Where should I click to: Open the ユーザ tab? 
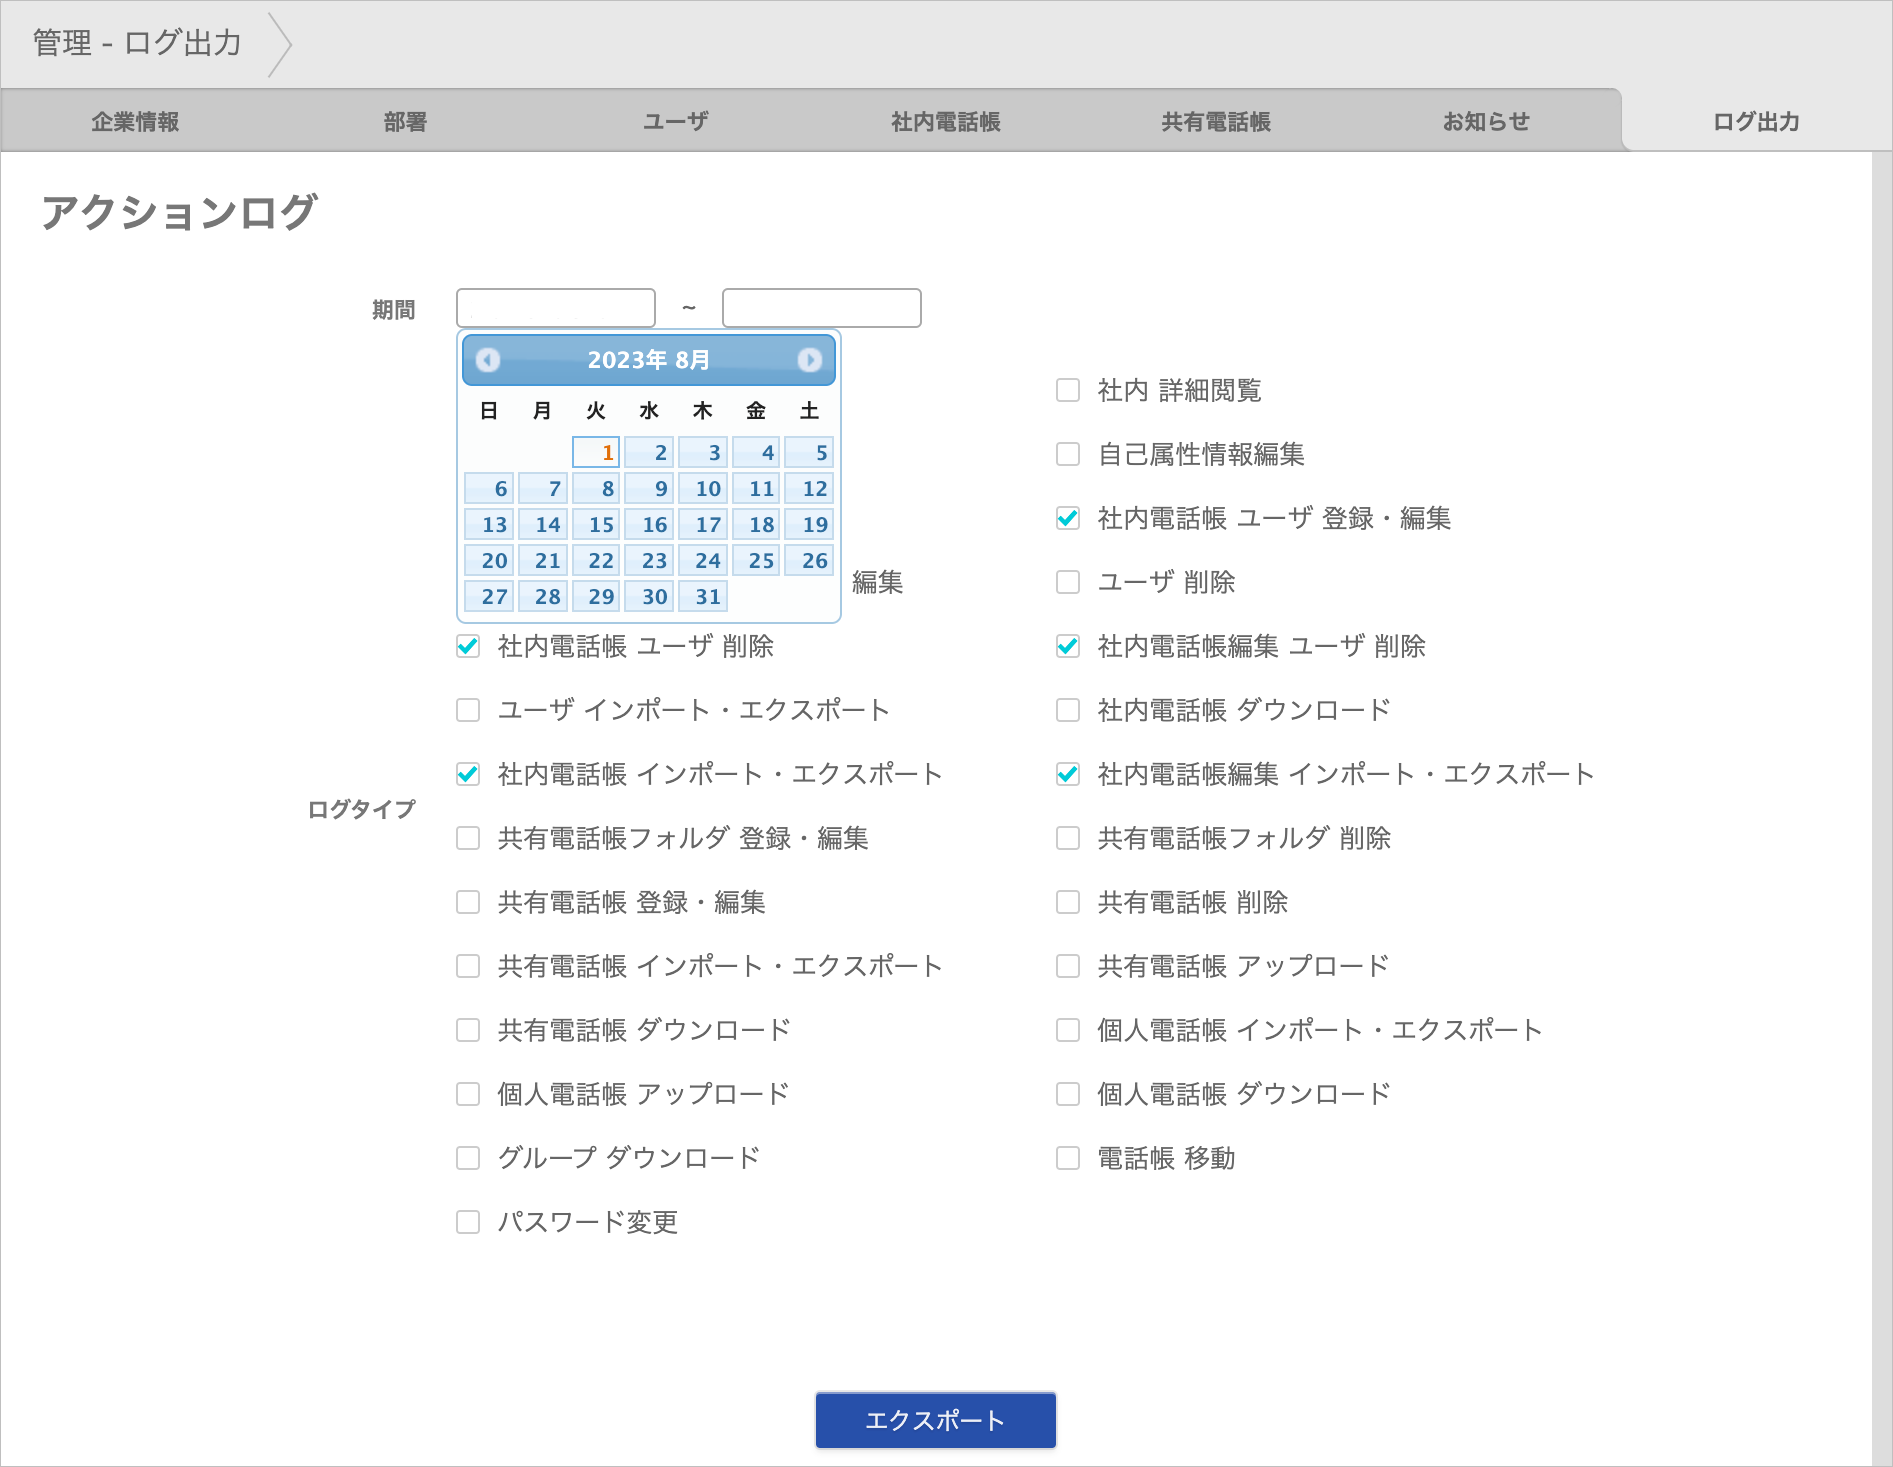click(x=675, y=122)
